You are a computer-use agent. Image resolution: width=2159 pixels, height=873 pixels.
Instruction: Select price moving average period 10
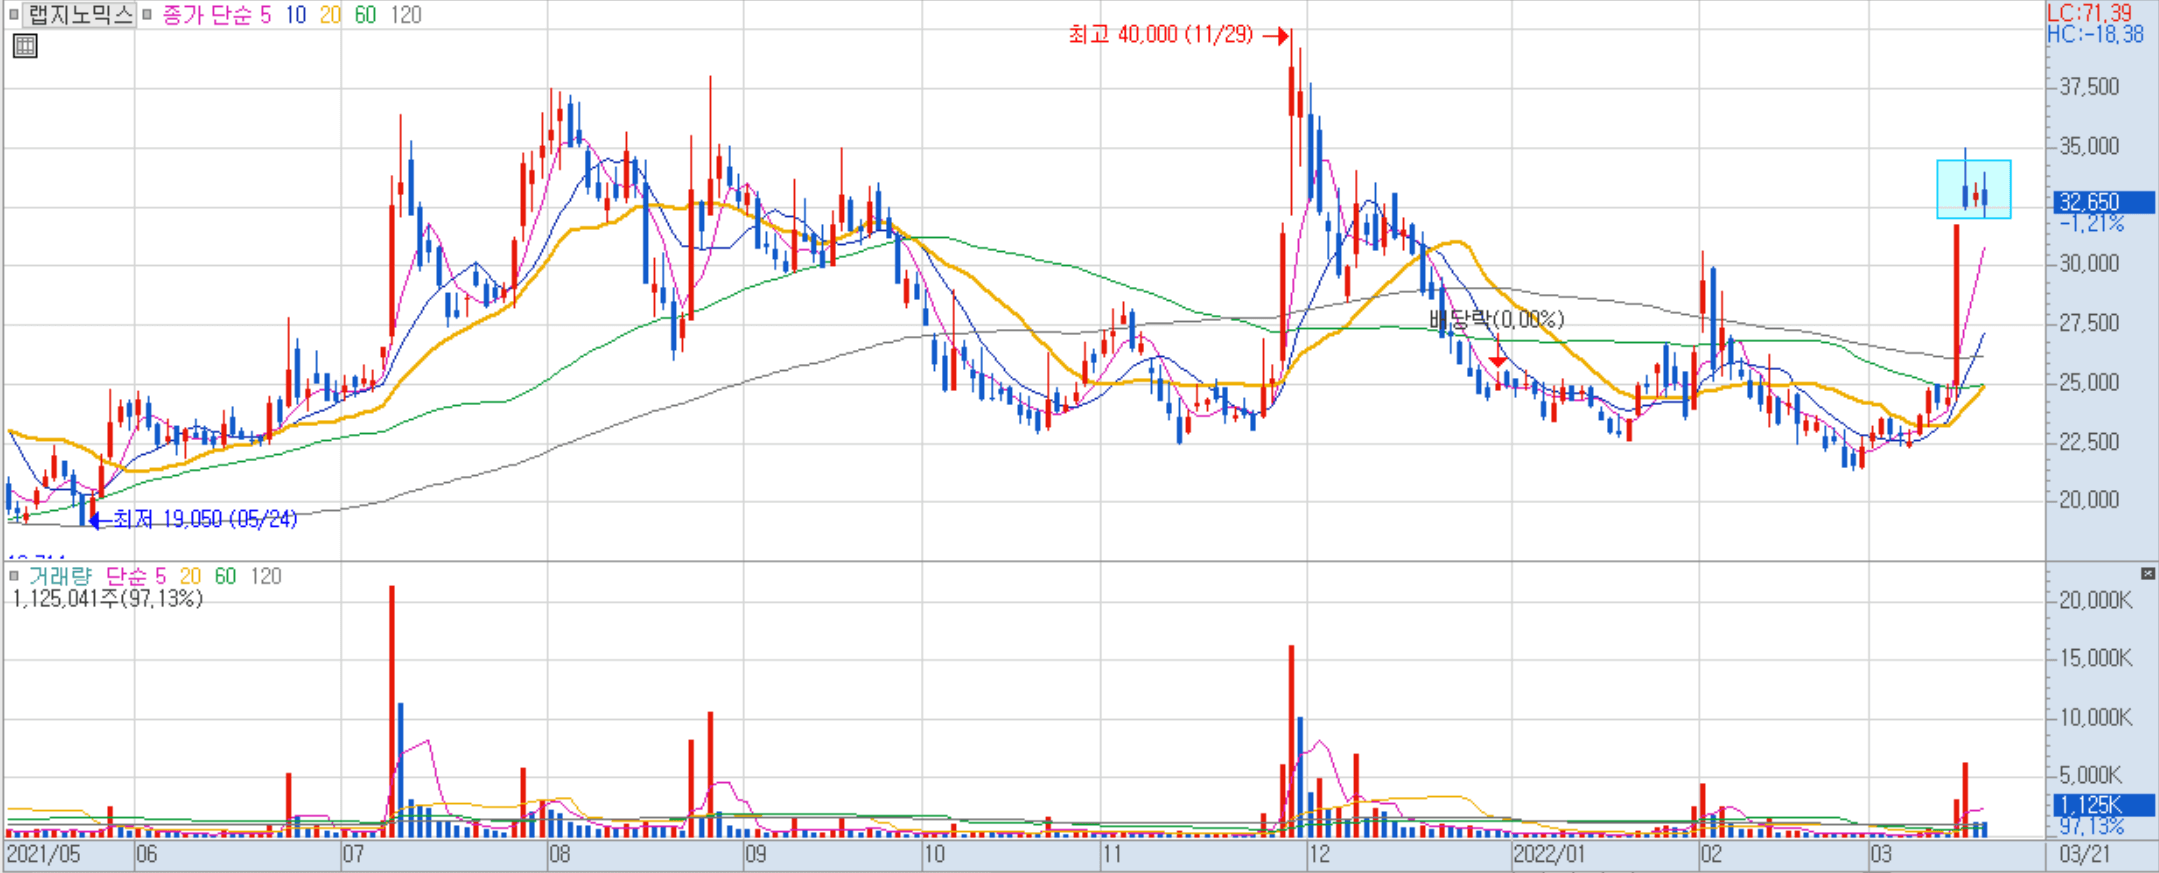[x=295, y=15]
